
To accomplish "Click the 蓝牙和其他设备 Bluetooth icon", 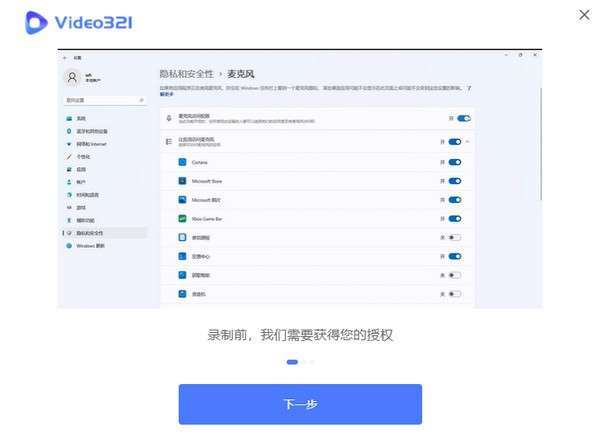I will pos(69,131).
